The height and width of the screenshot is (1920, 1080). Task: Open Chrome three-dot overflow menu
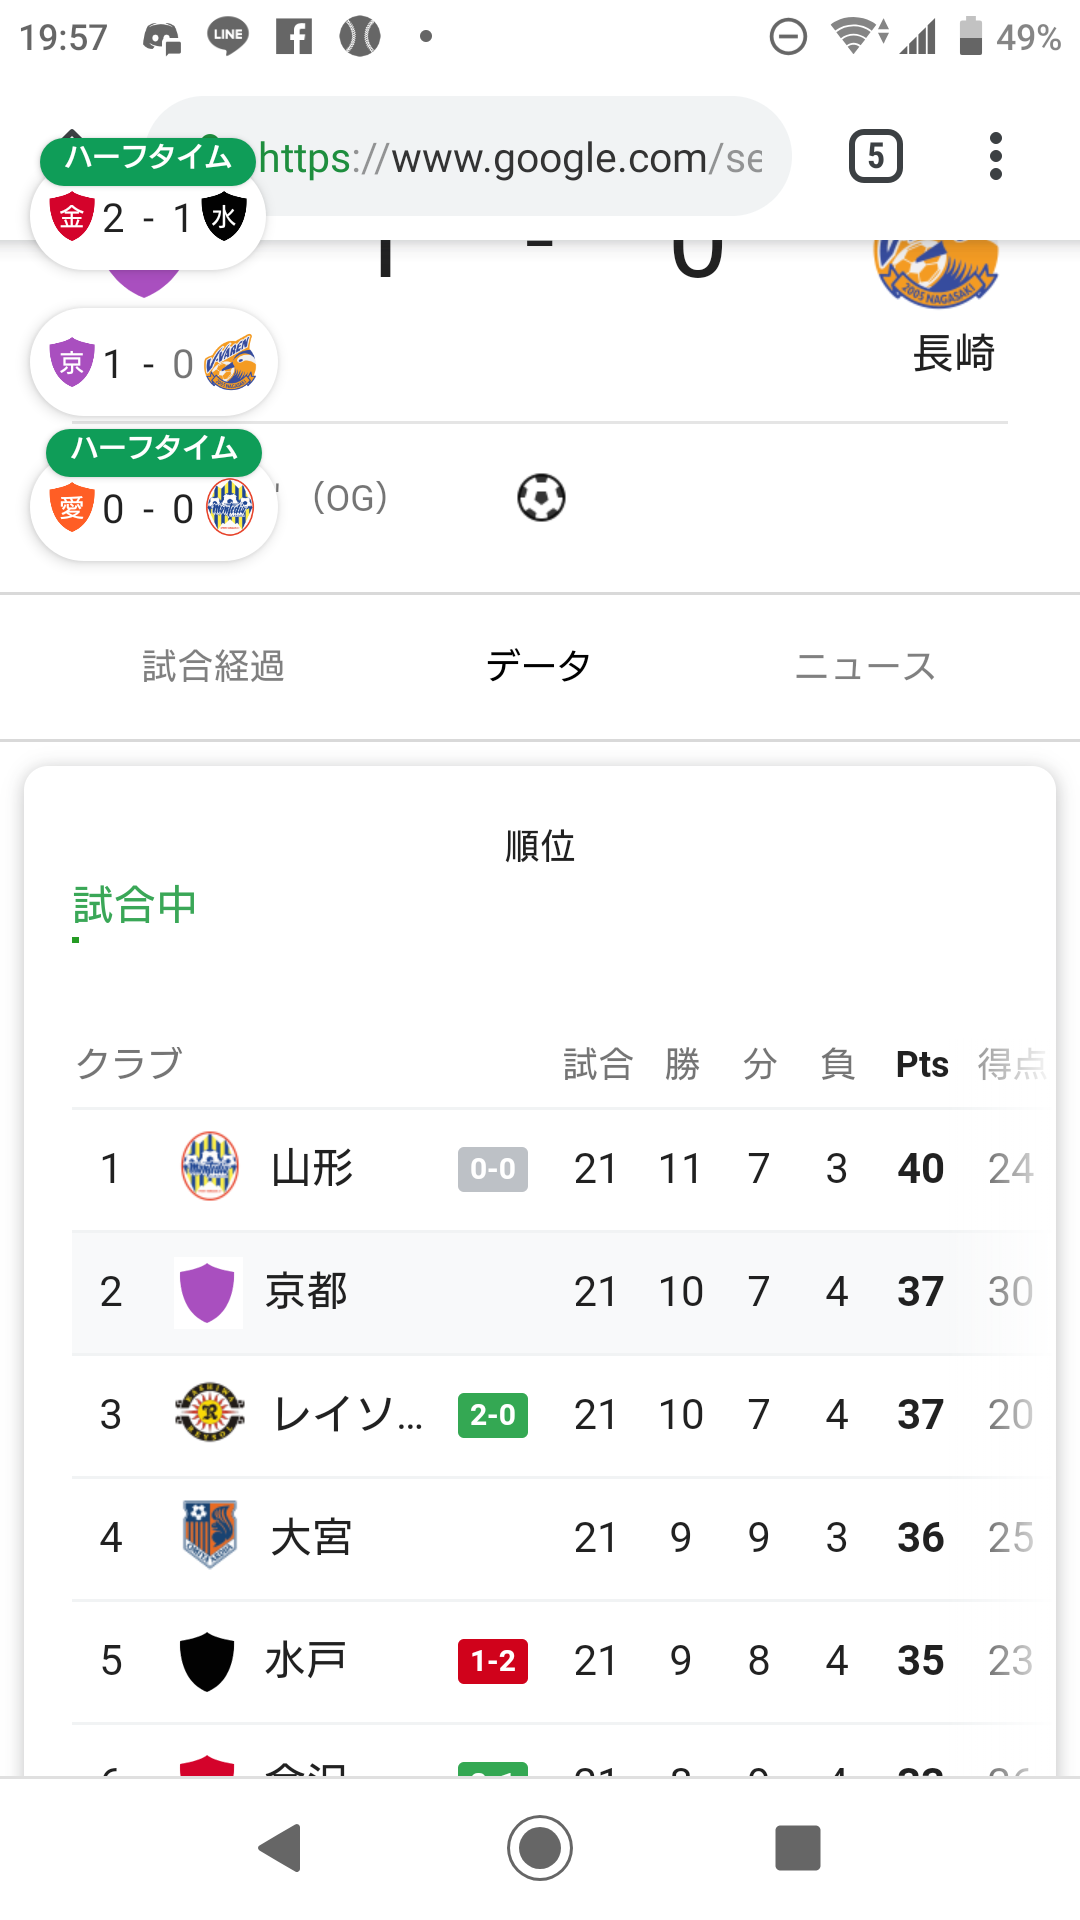pyautogui.click(x=995, y=156)
